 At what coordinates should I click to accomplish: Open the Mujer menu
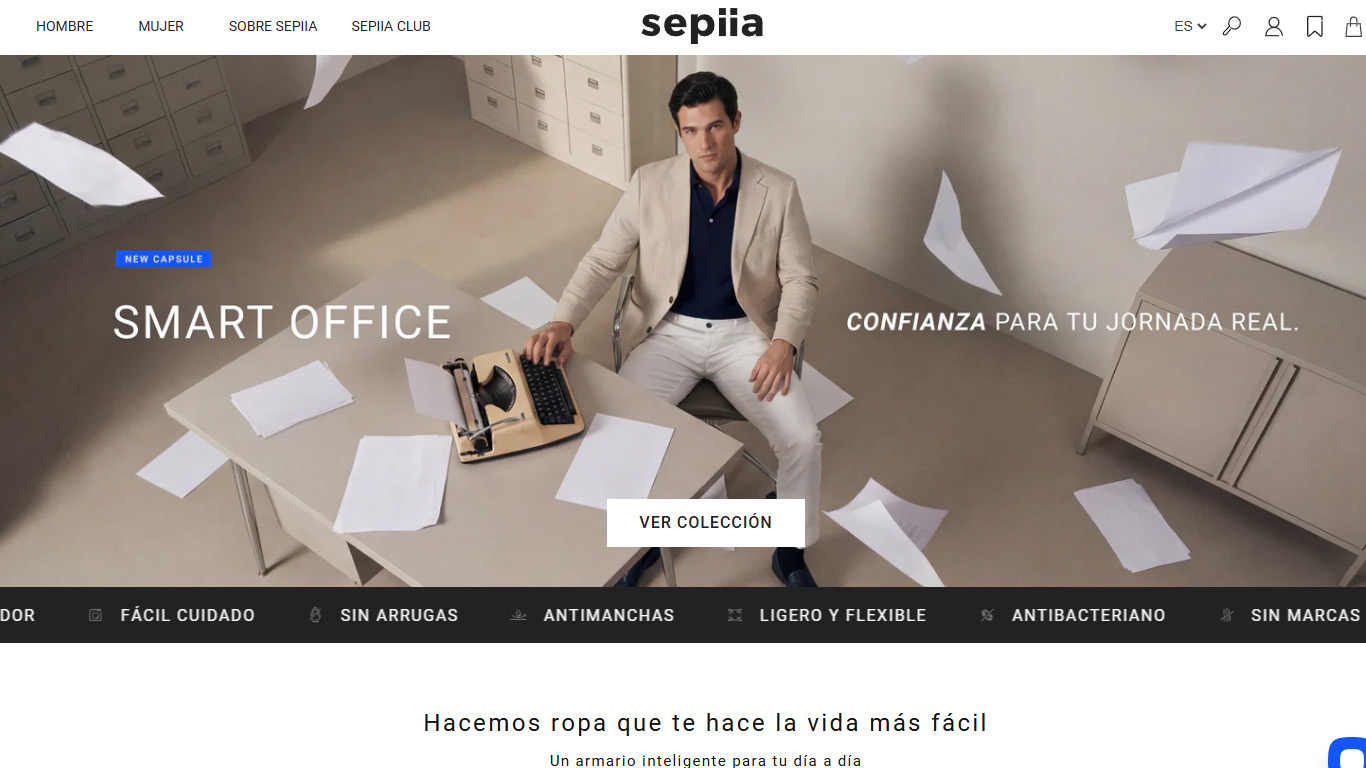pyautogui.click(x=161, y=26)
